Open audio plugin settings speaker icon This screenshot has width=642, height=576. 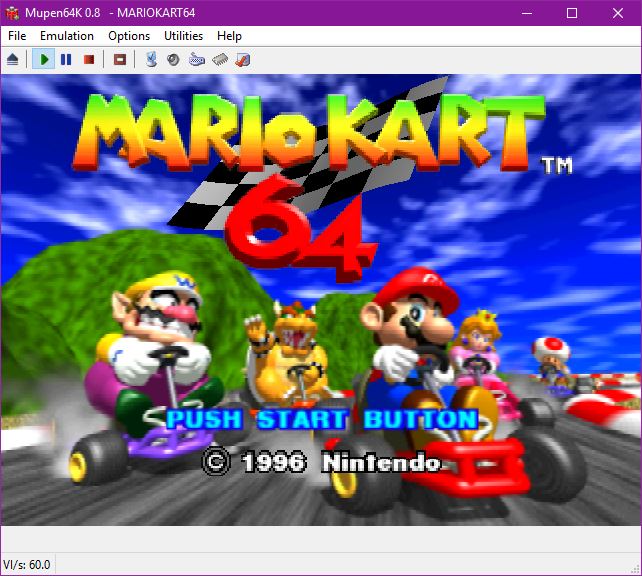(174, 60)
